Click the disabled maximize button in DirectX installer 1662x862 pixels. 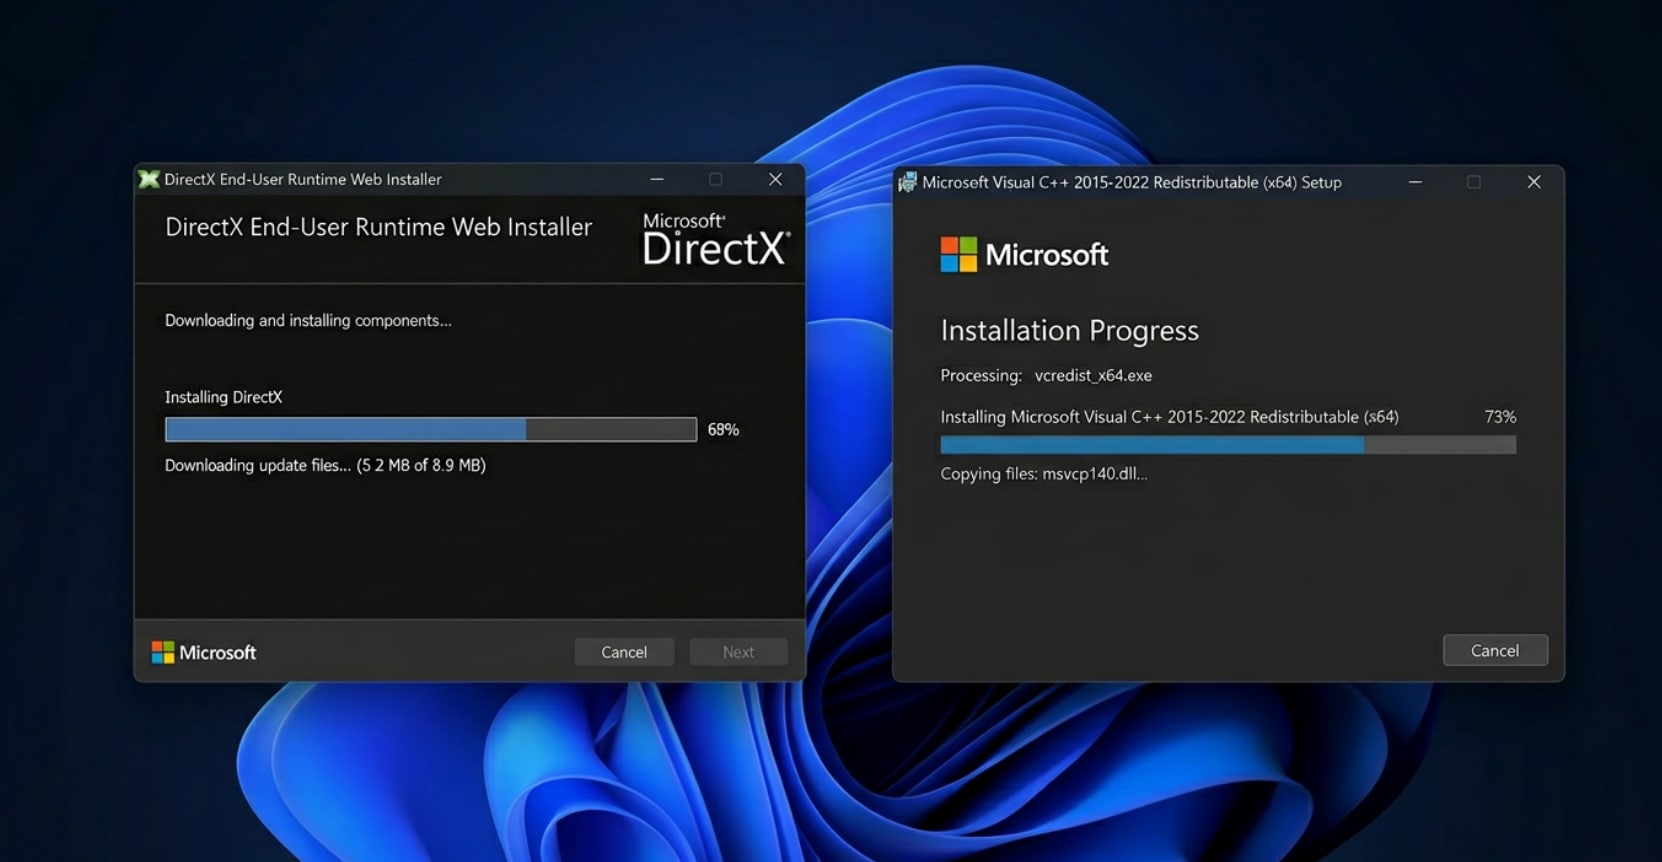715,179
